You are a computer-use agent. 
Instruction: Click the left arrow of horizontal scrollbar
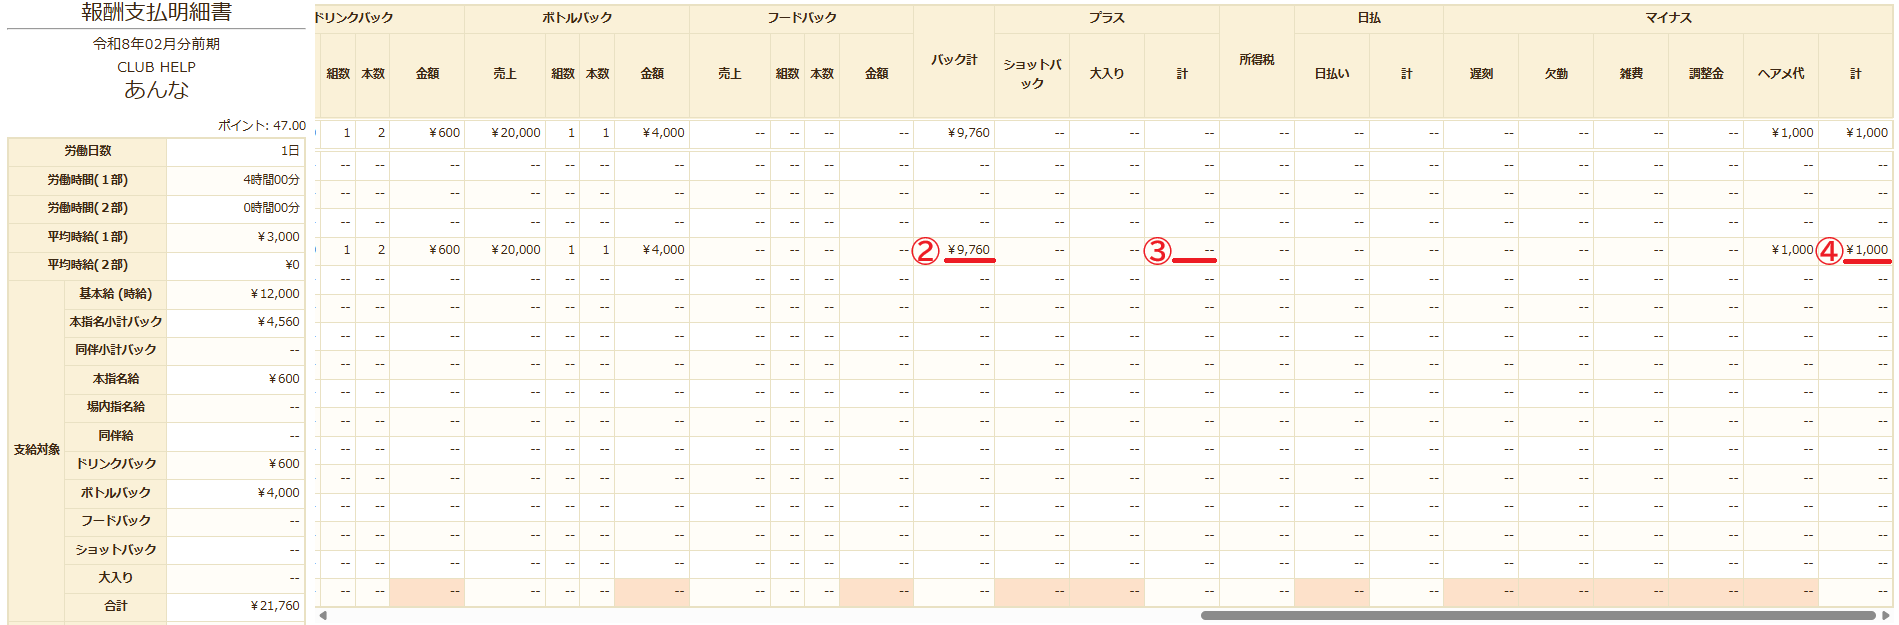[322, 615]
